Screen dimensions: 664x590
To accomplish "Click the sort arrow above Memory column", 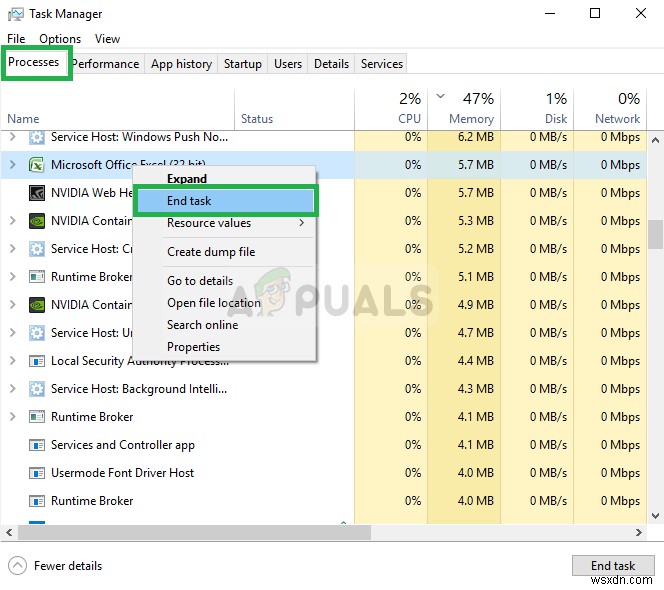I will point(440,96).
